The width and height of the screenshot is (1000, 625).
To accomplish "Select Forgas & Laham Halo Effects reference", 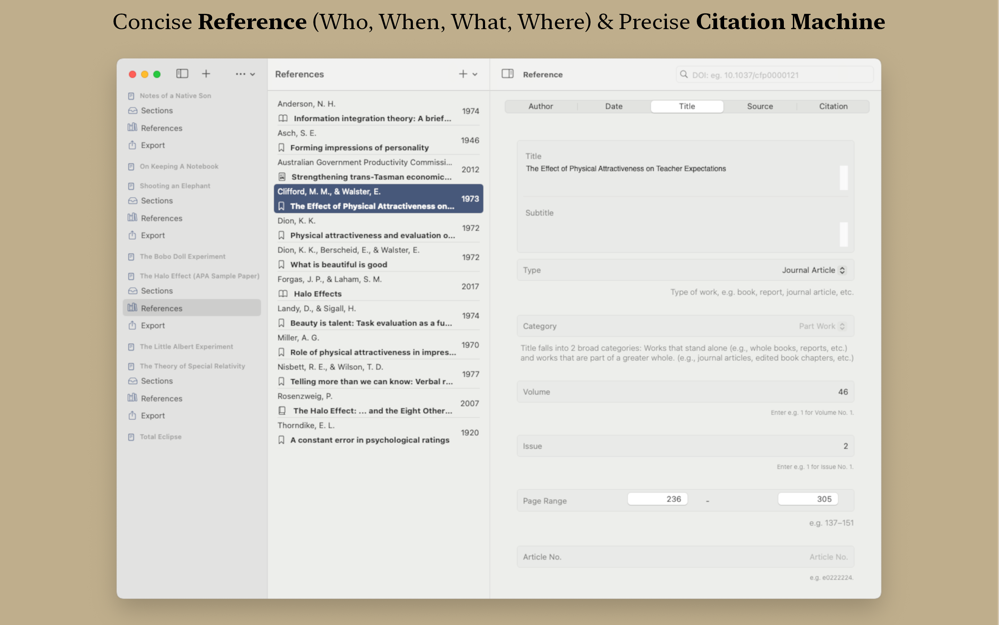I will point(378,286).
